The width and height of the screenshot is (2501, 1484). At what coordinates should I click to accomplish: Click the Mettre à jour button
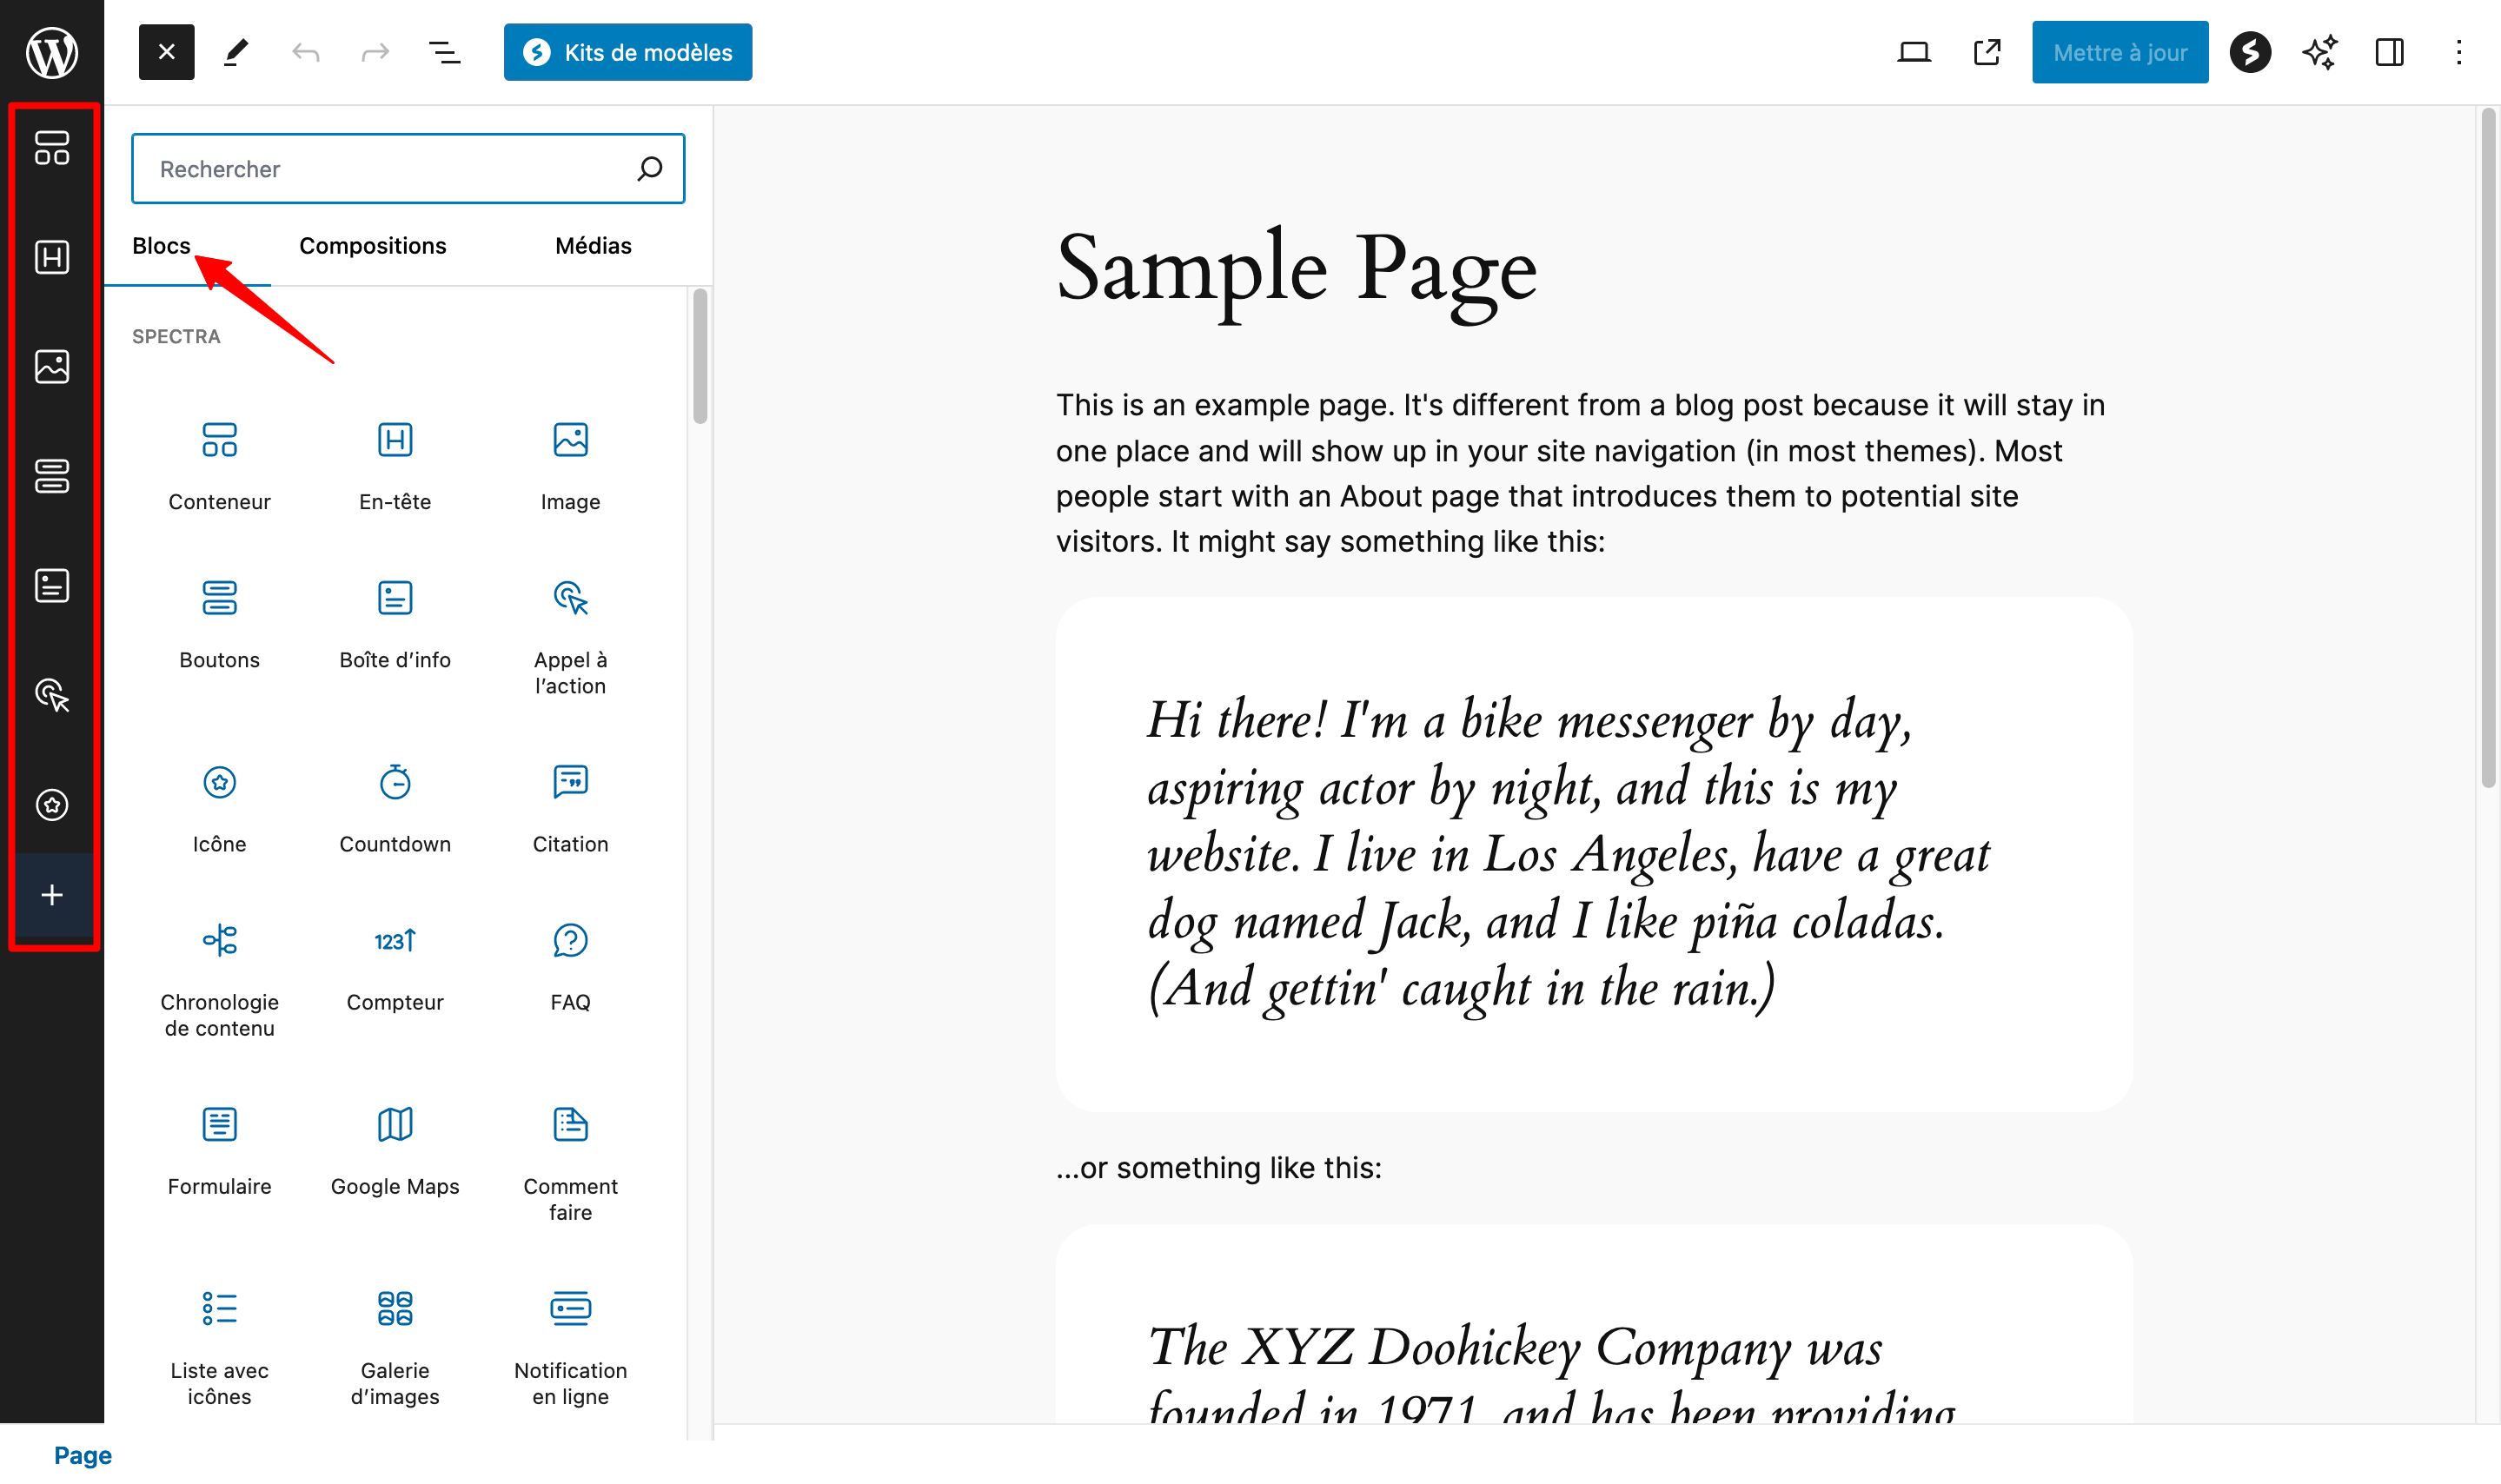2119,52
